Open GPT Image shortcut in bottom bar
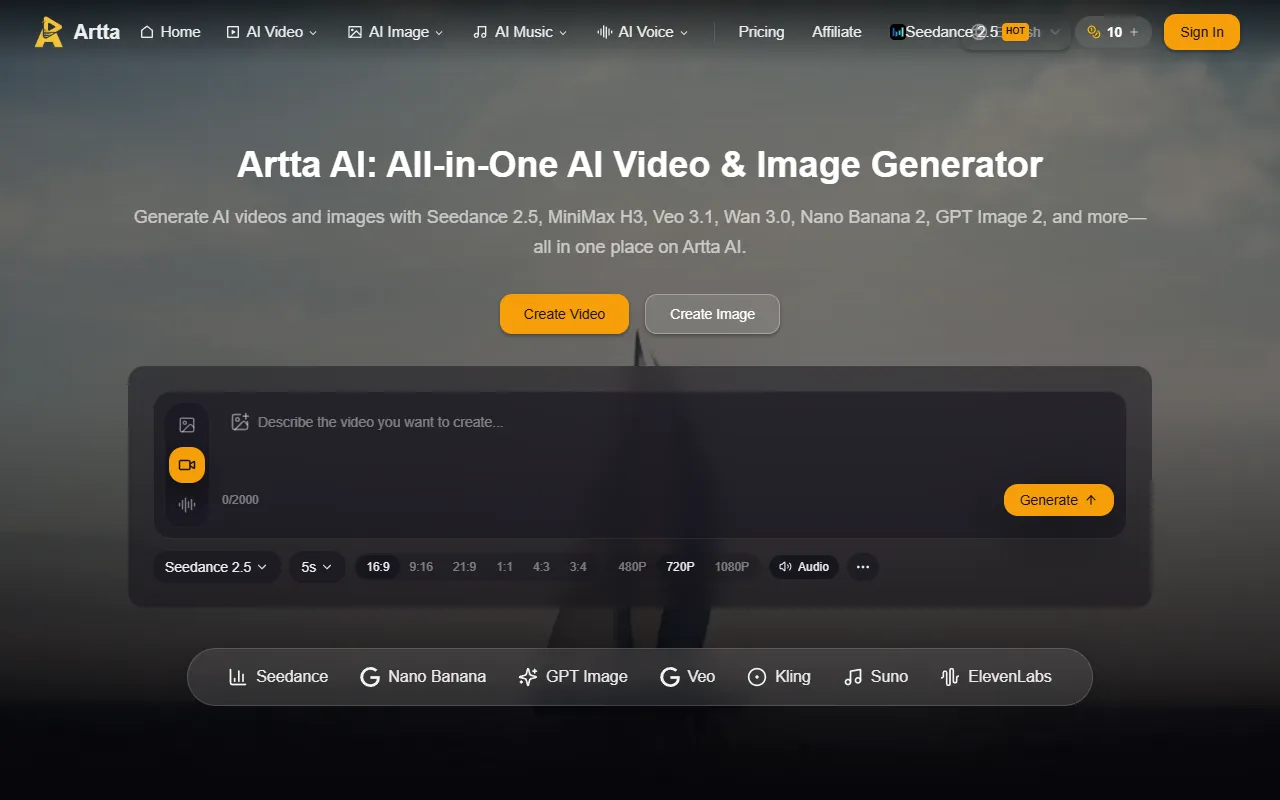Viewport: 1280px width, 800px height. [x=573, y=677]
